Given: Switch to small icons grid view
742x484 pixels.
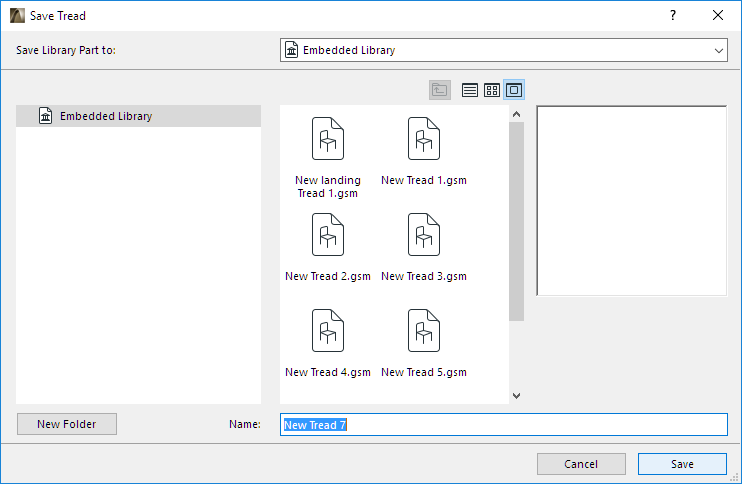Looking at the screenshot, I should point(492,90).
